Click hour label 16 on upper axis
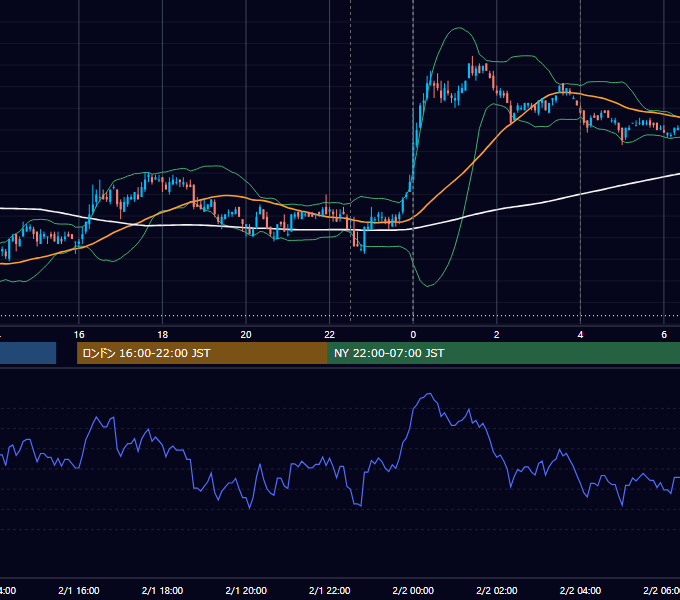Viewport: 680px width, 600px height. pyautogui.click(x=79, y=335)
